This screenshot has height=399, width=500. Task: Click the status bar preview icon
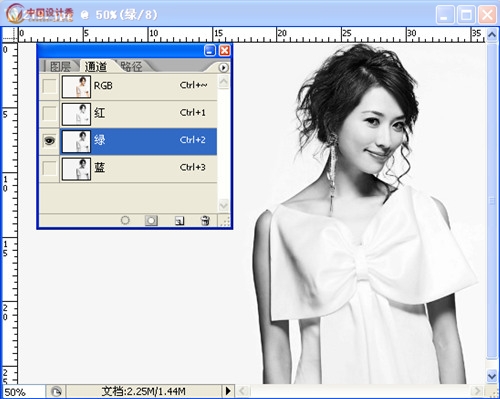[56, 391]
